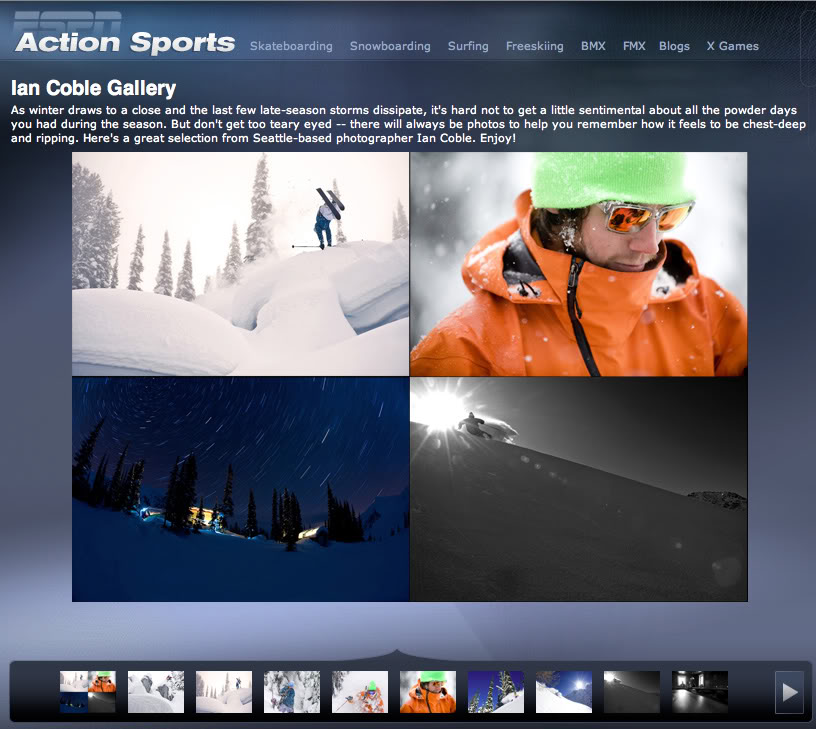Open the FMX section
The width and height of the screenshot is (816, 729).
pos(634,46)
